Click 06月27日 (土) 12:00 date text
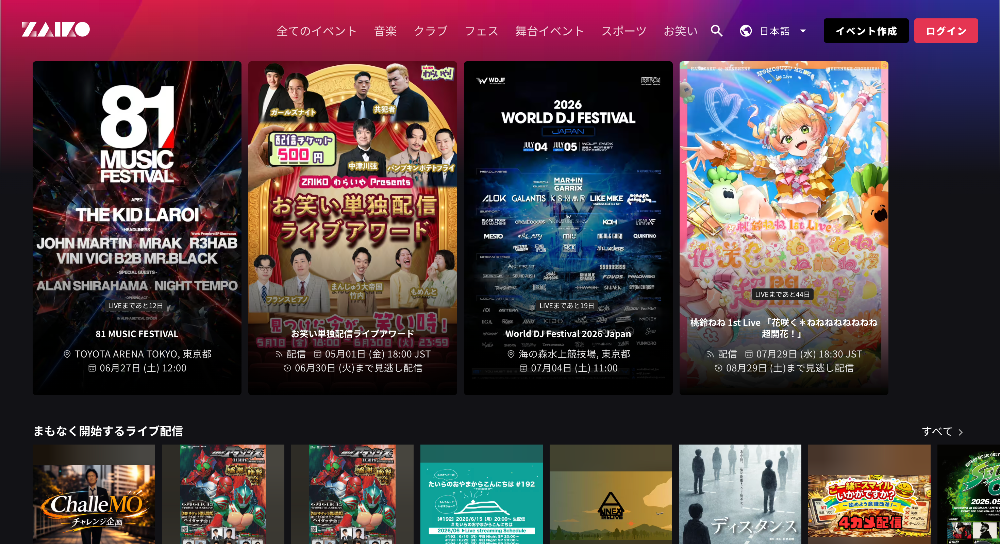The image size is (1000, 544). click(x=143, y=368)
